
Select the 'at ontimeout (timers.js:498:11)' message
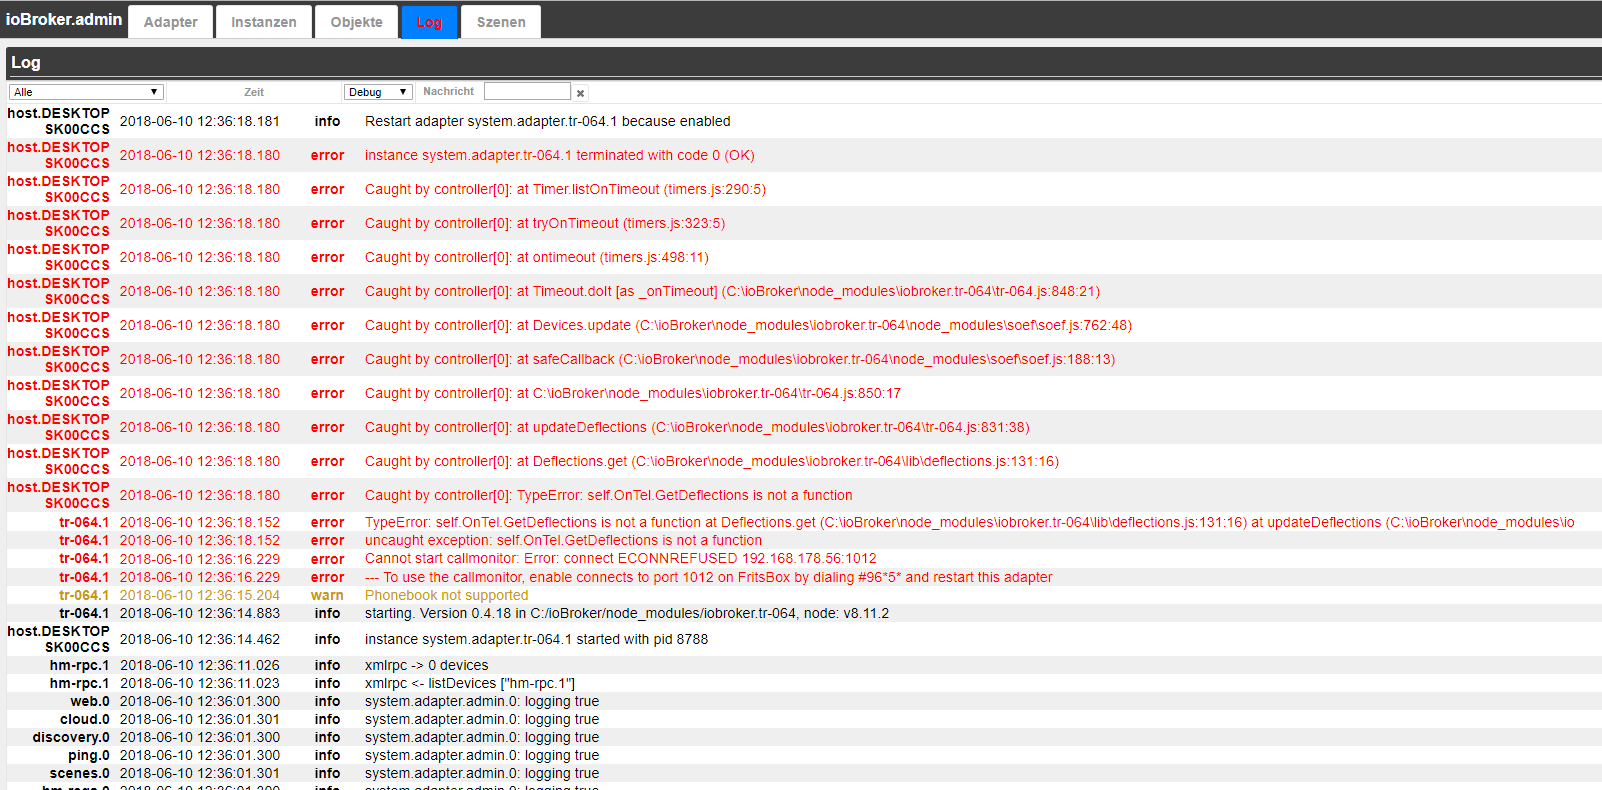[x=537, y=257]
